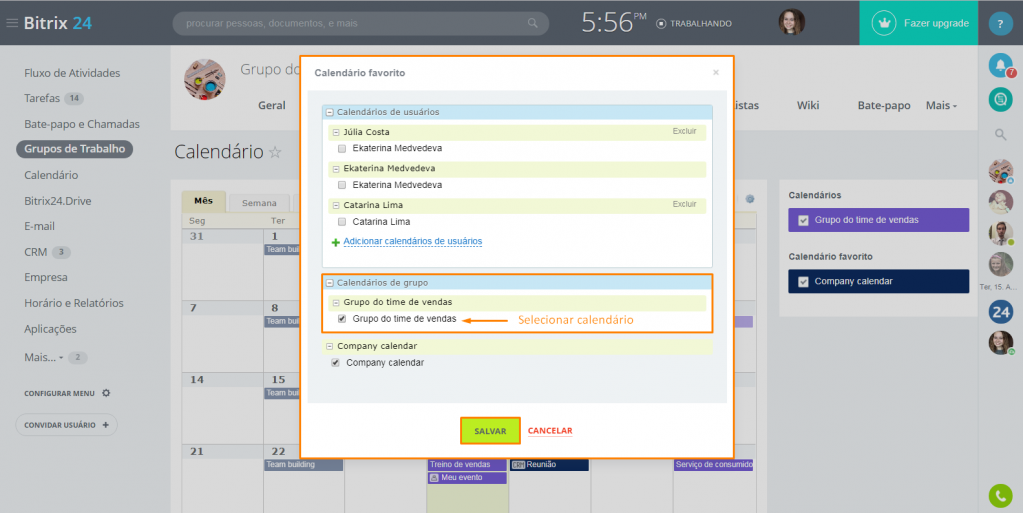
Task: Click the workgroup avatar image
Action: [205, 80]
